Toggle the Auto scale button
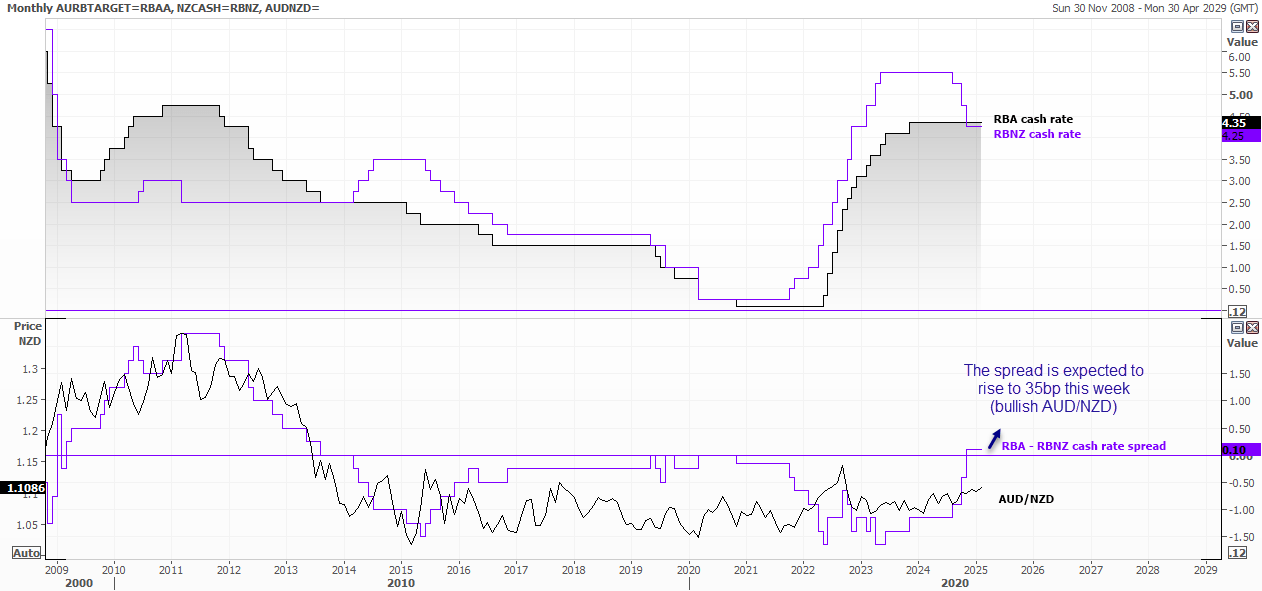 pyautogui.click(x=25, y=553)
